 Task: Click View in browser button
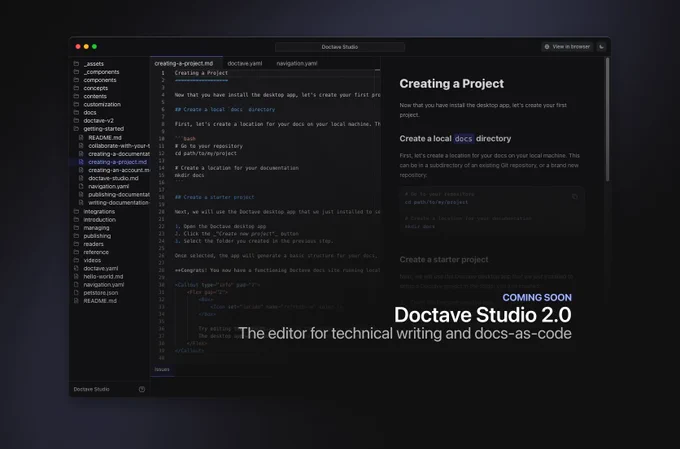point(567,46)
